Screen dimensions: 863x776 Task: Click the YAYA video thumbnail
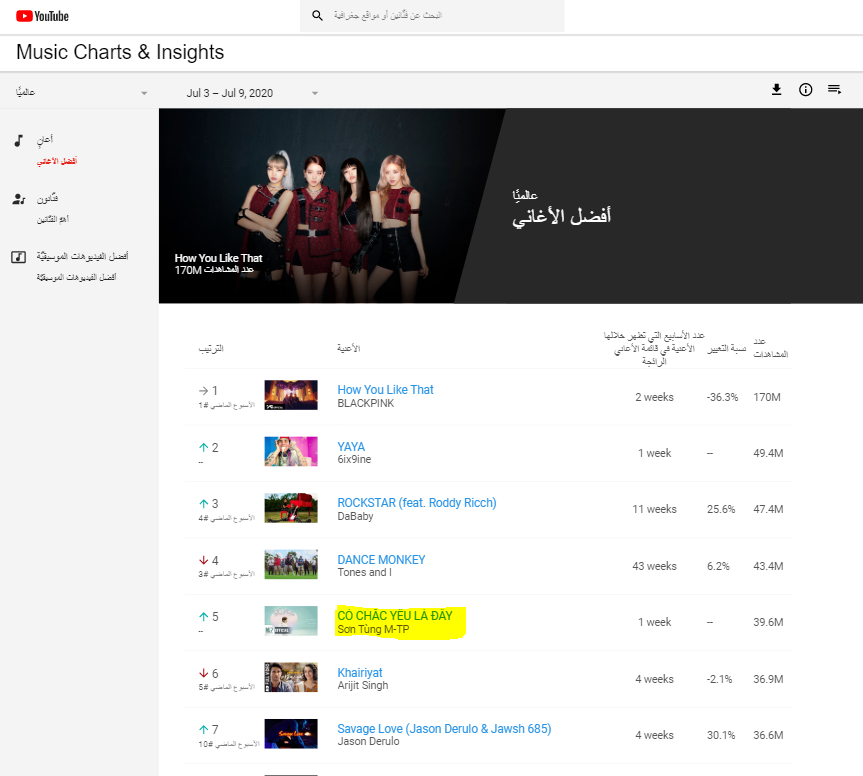tap(291, 451)
